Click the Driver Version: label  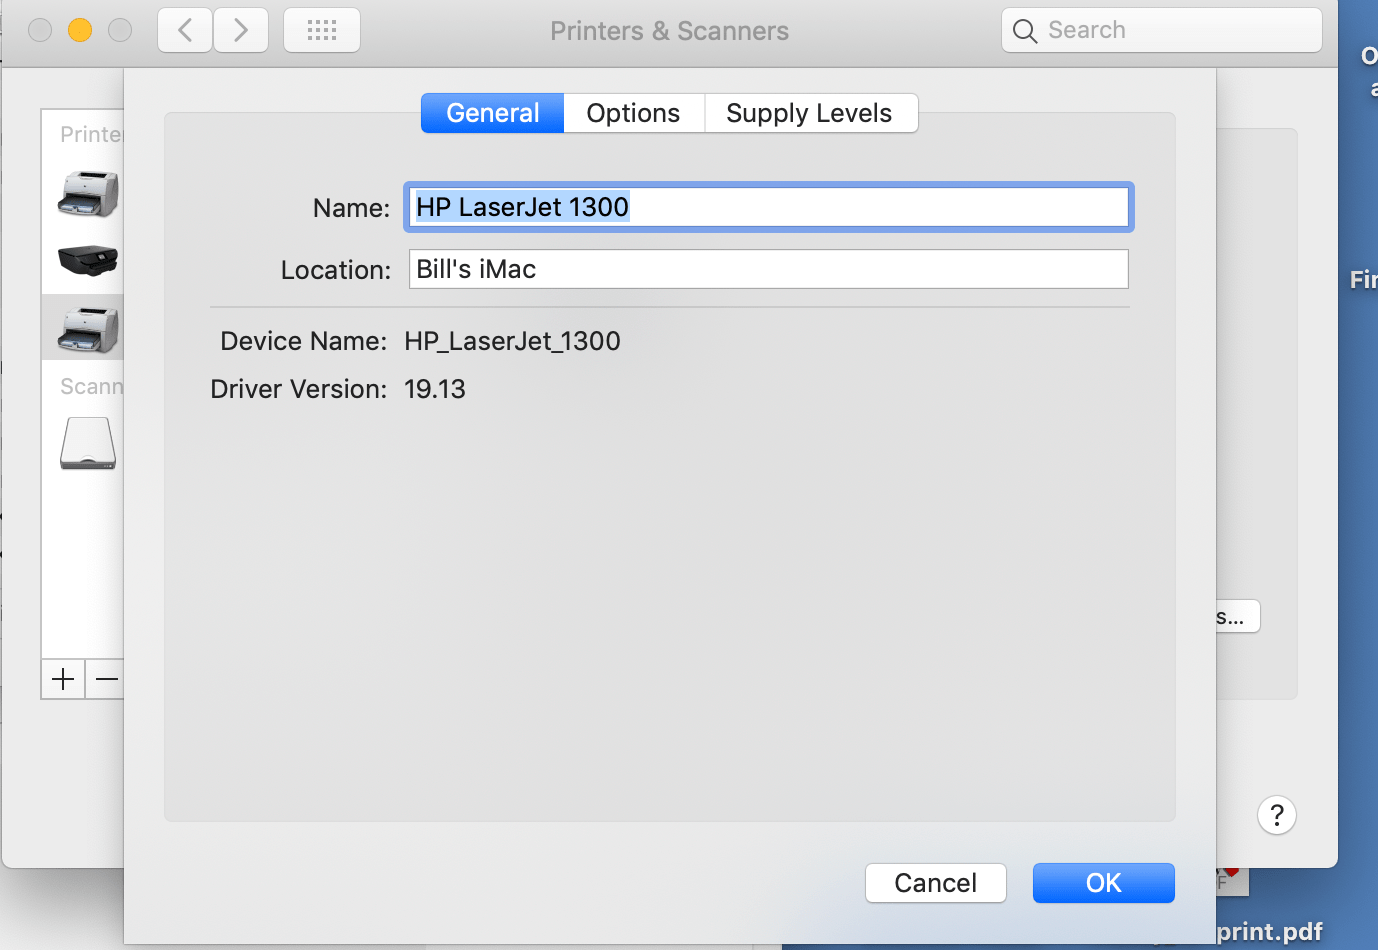298,389
